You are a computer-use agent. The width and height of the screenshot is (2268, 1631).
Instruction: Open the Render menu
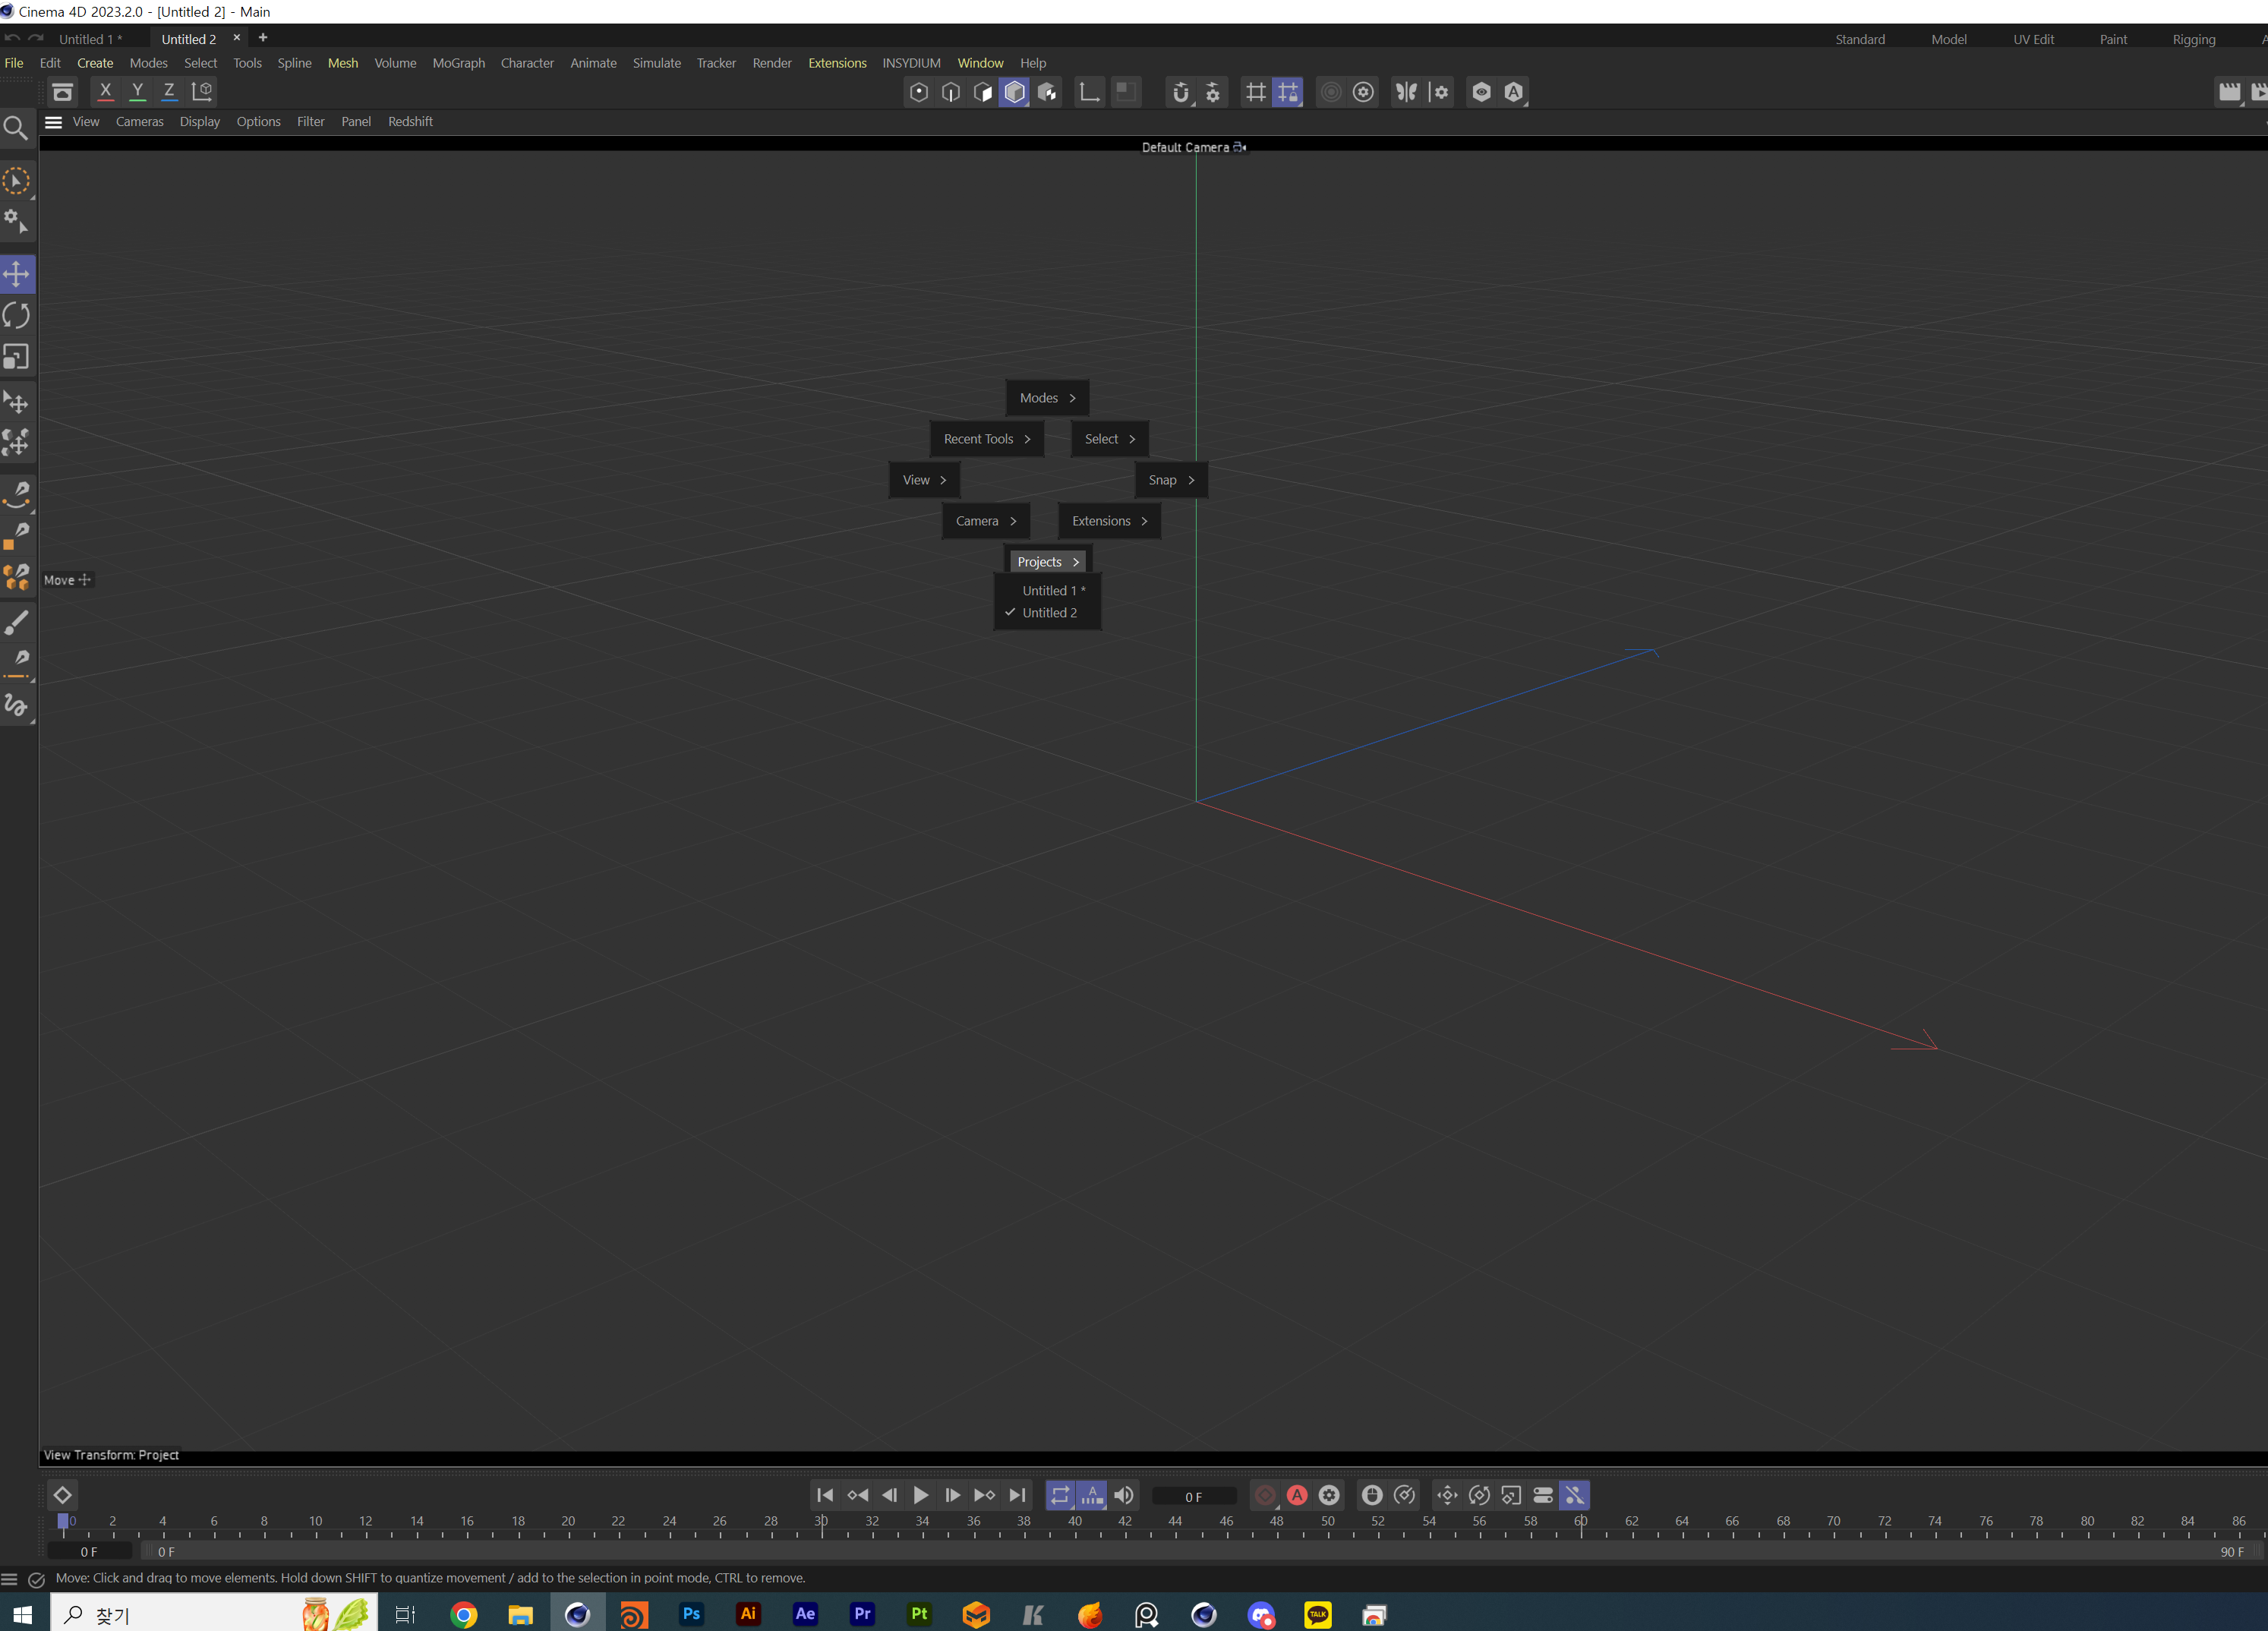click(x=771, y=63)
